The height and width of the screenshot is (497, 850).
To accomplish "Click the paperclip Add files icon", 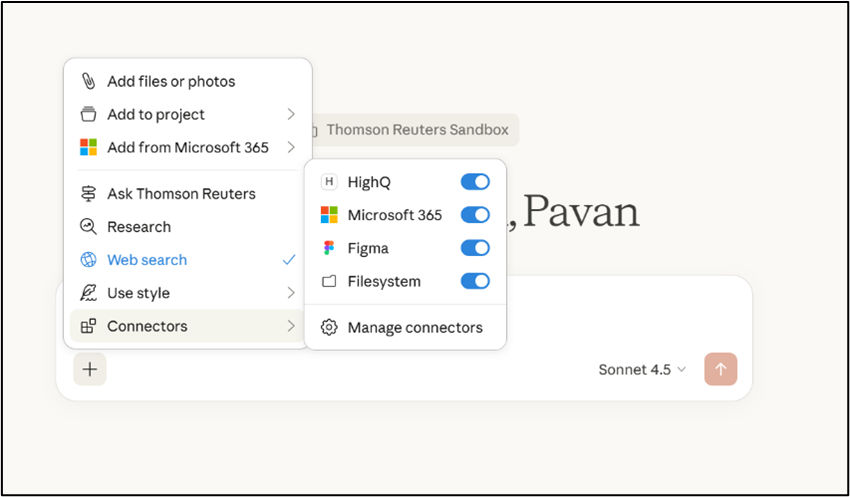I will tap(88, 81).
